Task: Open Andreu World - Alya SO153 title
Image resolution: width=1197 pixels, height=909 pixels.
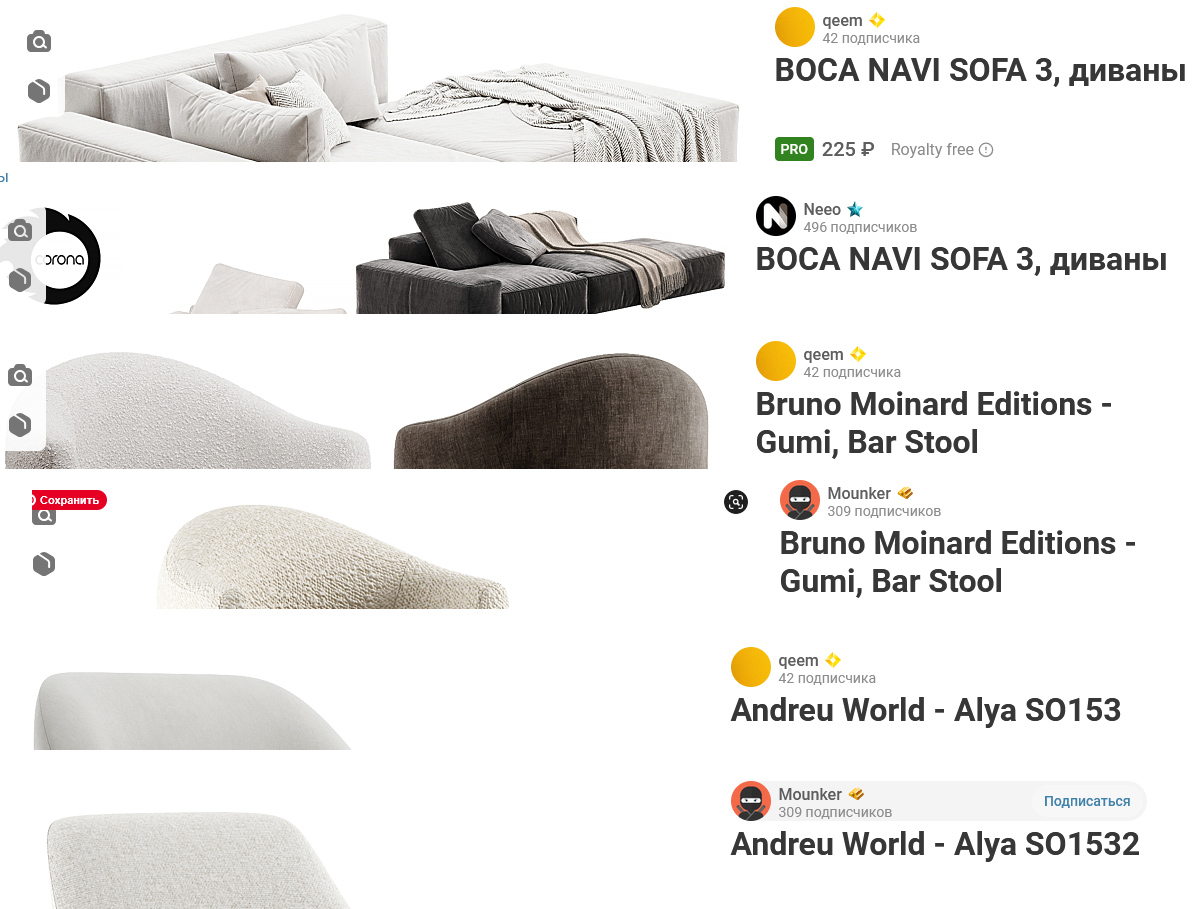Action: [x=925, y=710]
